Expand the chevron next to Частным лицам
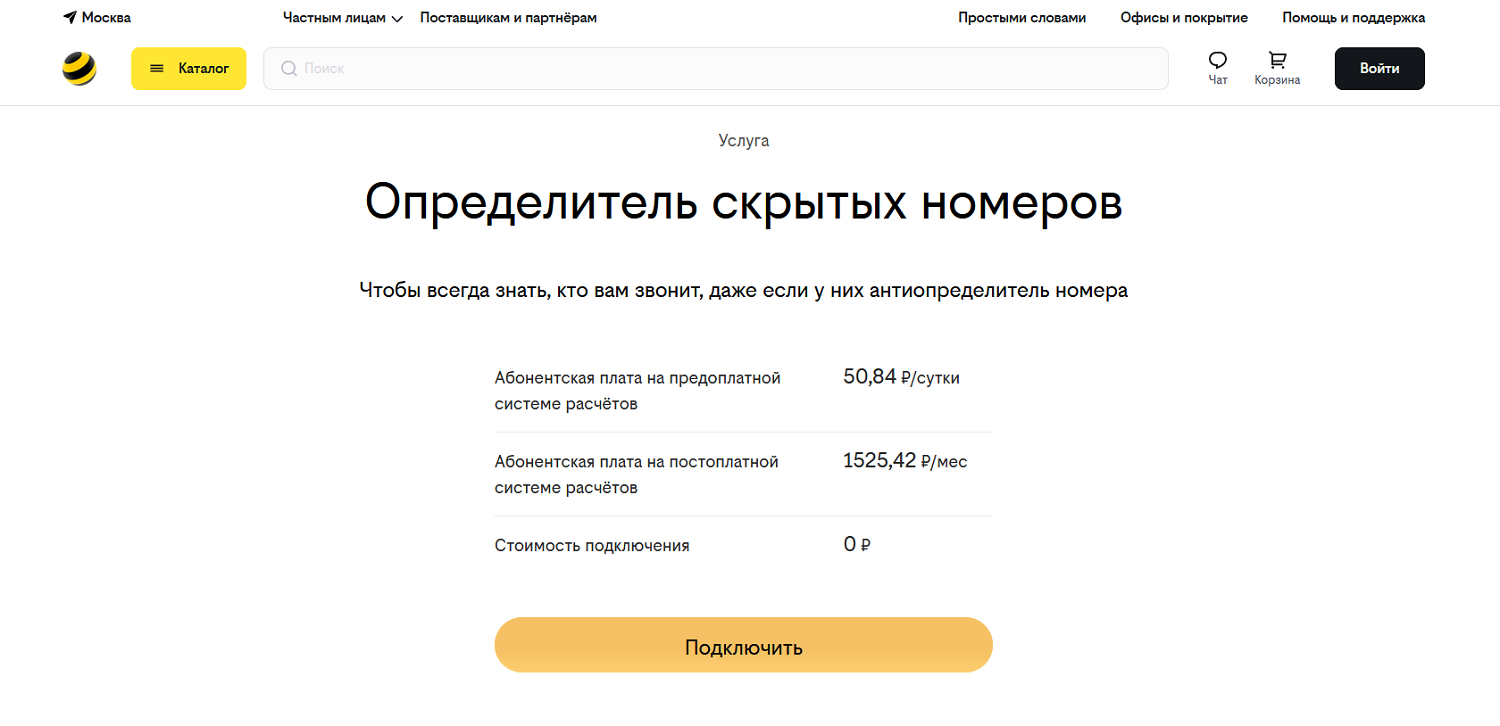The width and height of the screenshot is (1500, 726). point(397,19)
